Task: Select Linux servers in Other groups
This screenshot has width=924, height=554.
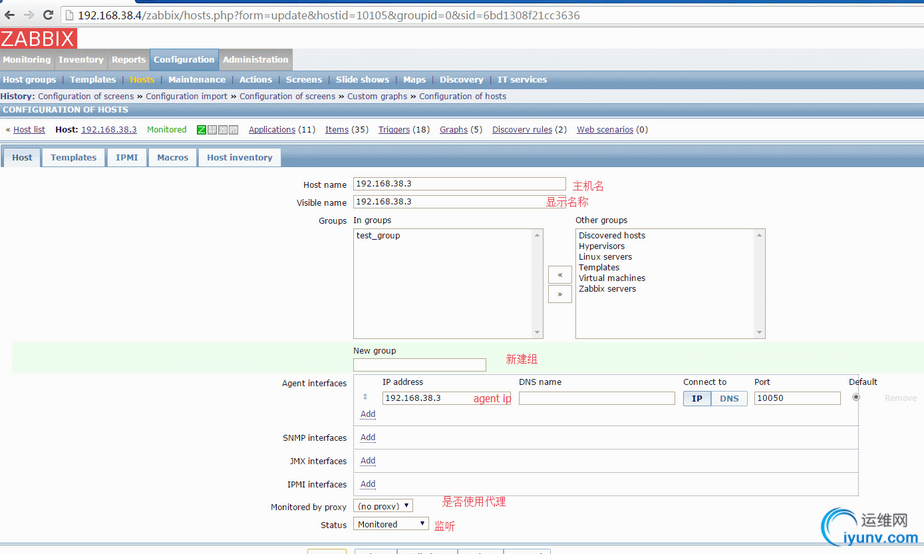Action: point(605,257)
